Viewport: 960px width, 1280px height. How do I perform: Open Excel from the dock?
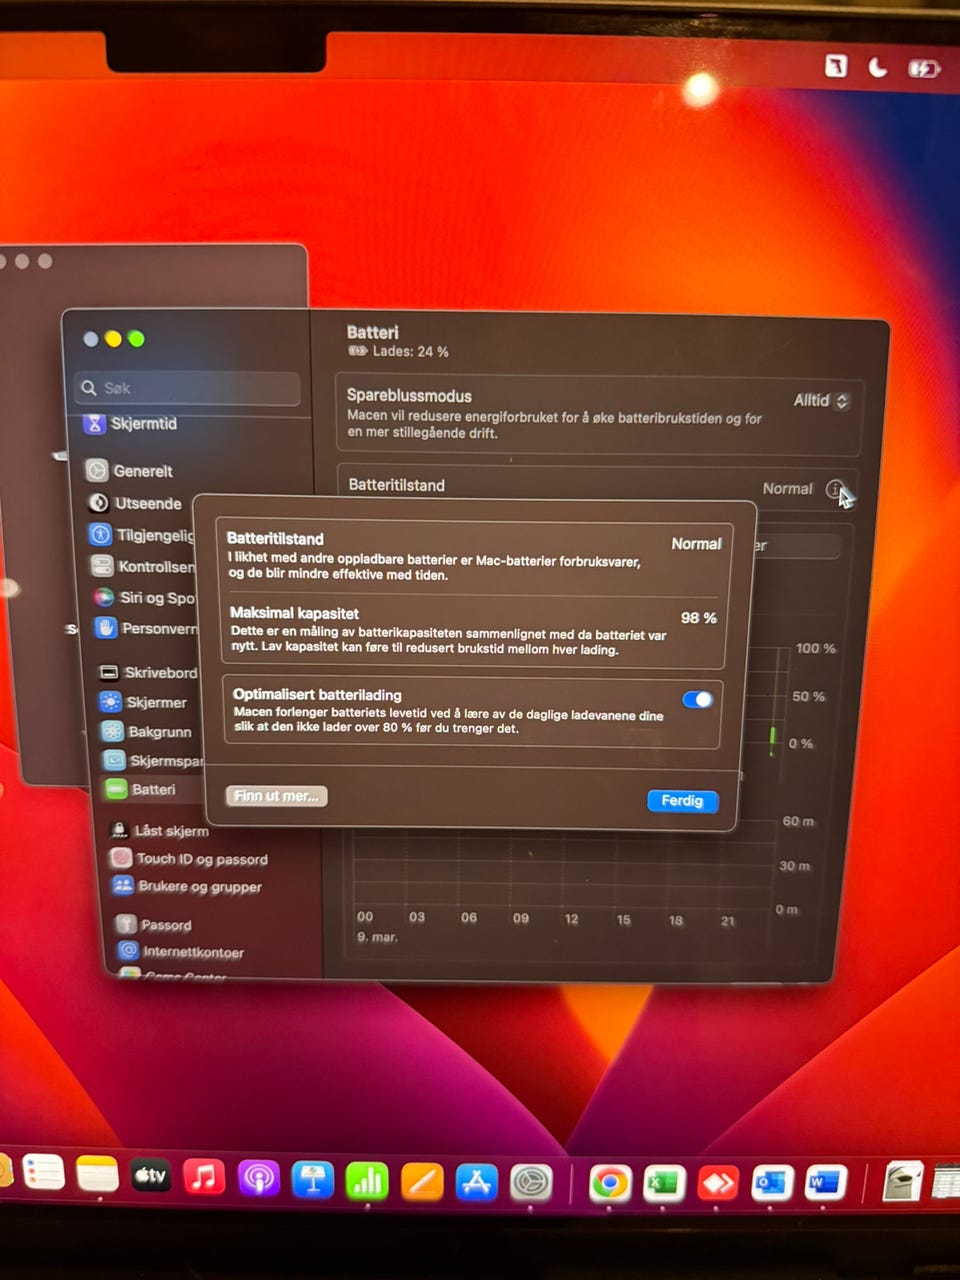664,1184
